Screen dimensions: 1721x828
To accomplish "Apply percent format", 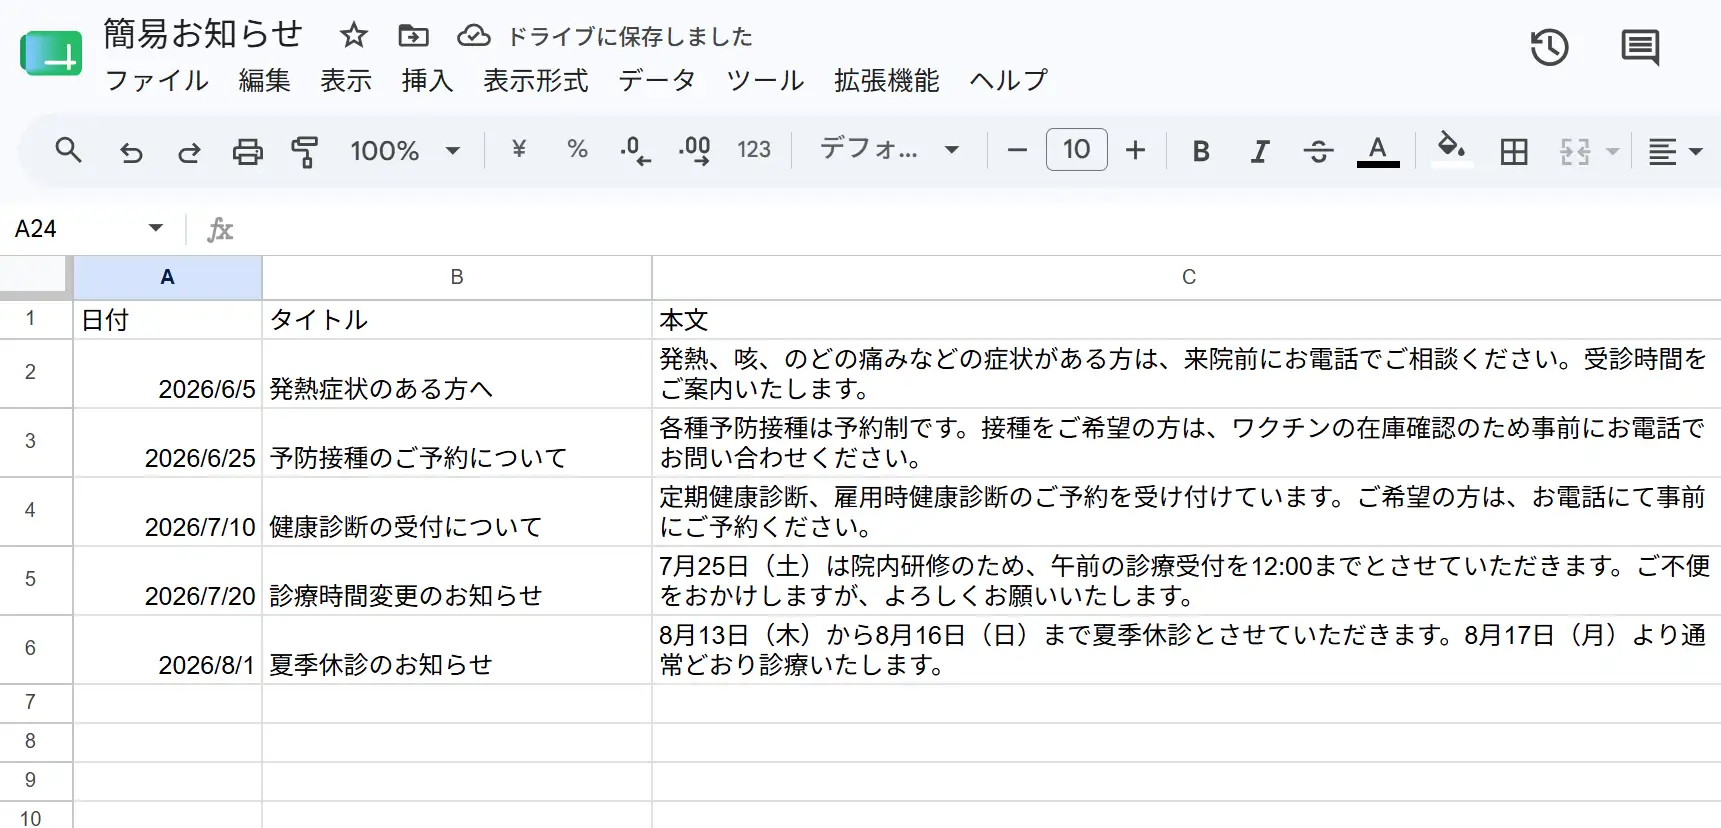I will pos(577,150).
